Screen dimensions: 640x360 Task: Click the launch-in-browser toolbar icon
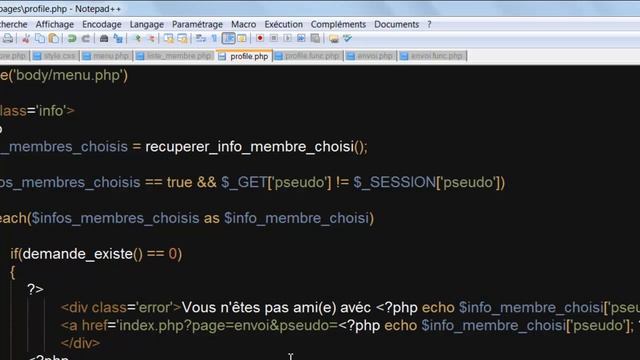334,38
